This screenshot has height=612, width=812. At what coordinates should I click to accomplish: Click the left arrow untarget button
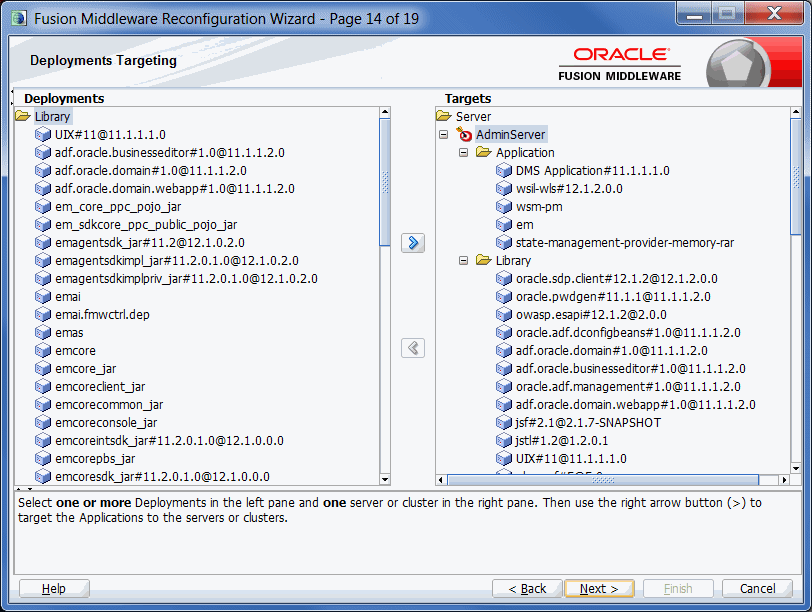[x=413, y=348]
